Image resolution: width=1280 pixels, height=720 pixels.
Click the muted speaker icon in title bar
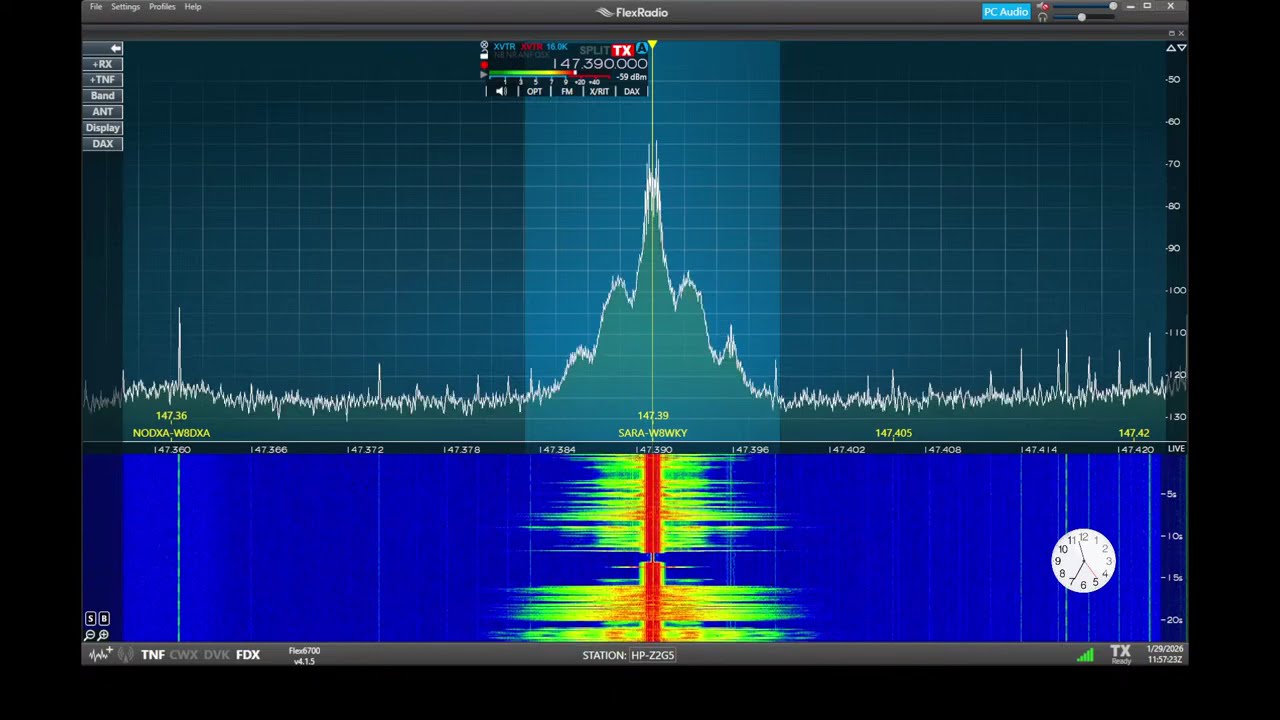coord(1043,6)
